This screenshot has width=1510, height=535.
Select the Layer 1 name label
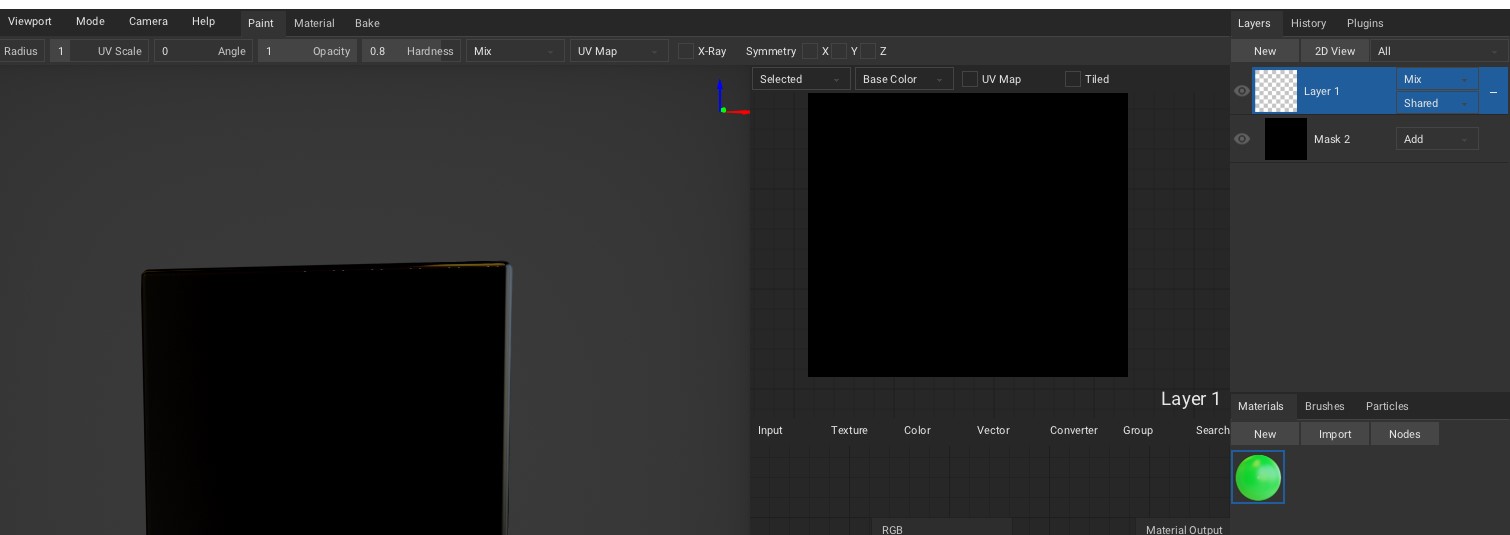tap(1321, 91)
